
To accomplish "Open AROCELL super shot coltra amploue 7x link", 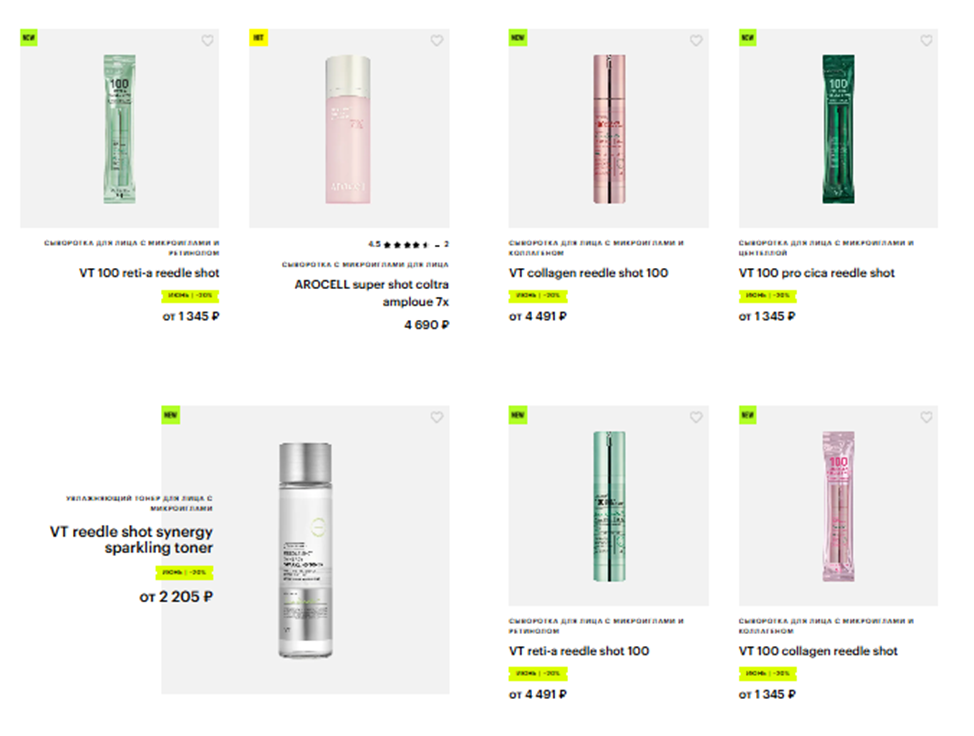I will (371, 293).
